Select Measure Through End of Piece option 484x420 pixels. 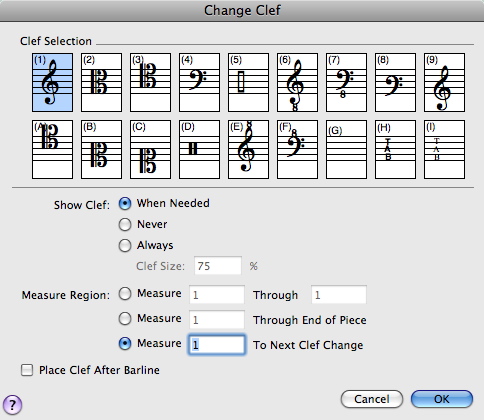point(125,319)
